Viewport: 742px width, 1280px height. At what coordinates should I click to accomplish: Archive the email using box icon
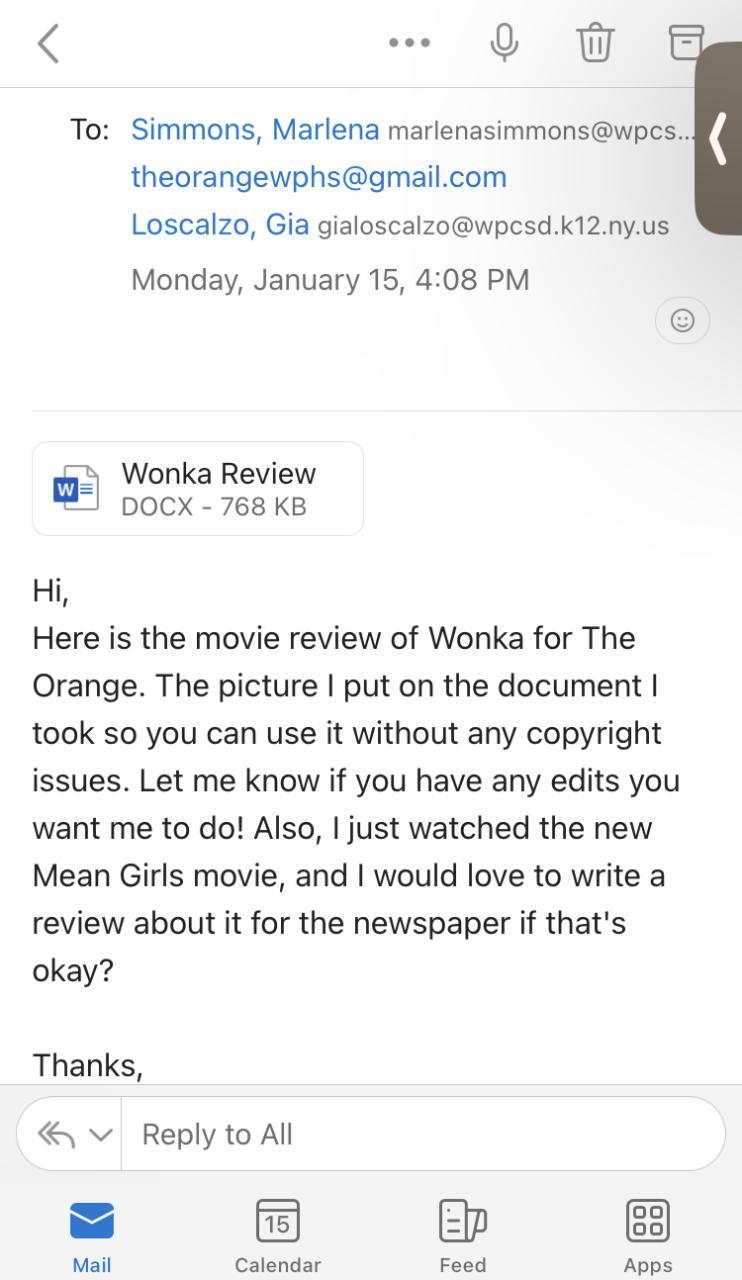pos(683,43)
